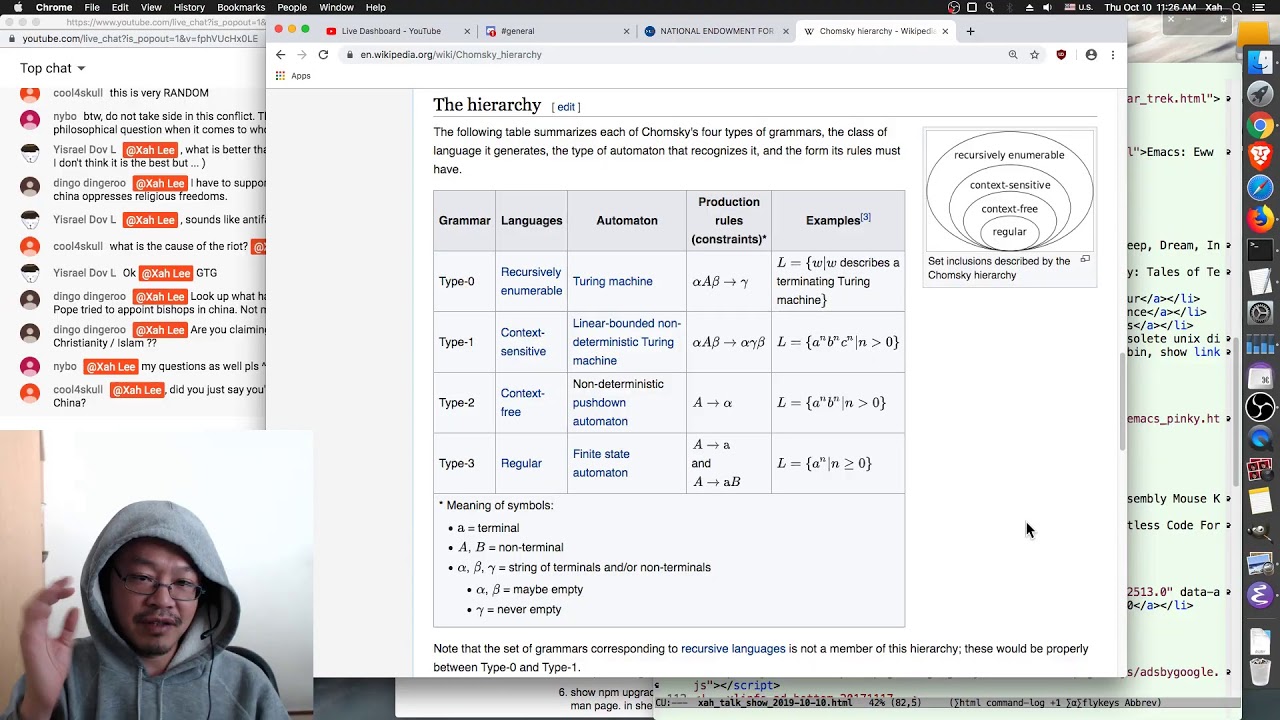Open the pushdown automaton link

600,411
